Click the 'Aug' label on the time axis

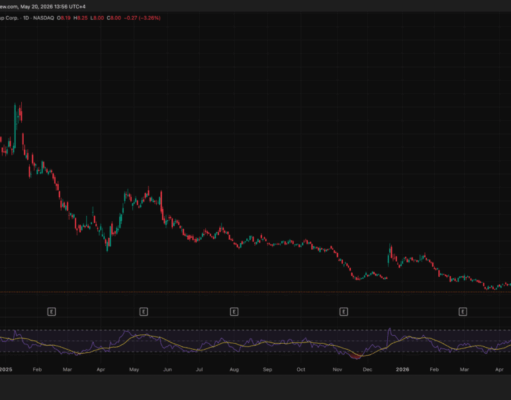[x=234, y=369]
